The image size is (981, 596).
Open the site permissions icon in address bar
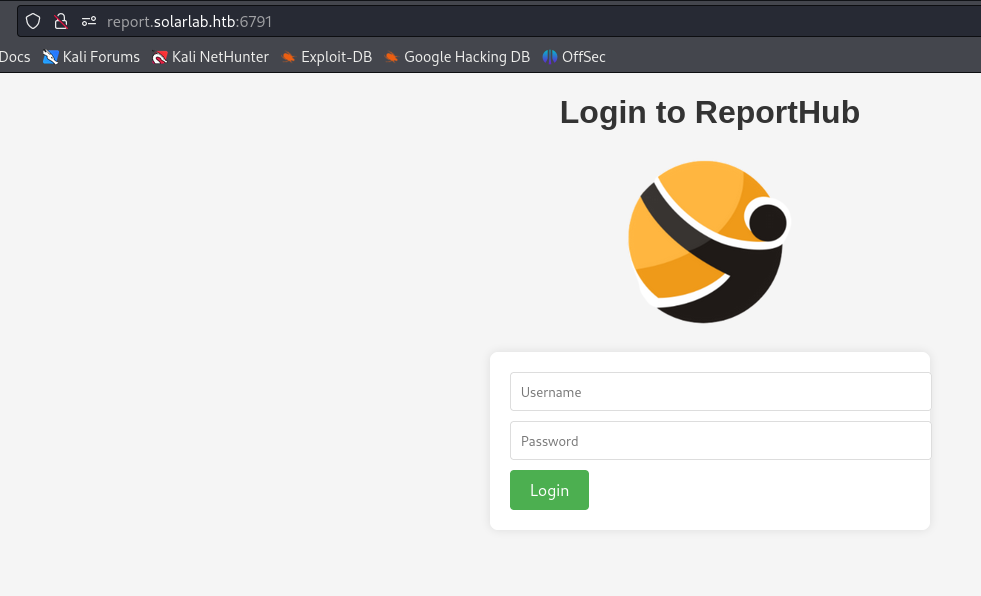tap(89, 21)
